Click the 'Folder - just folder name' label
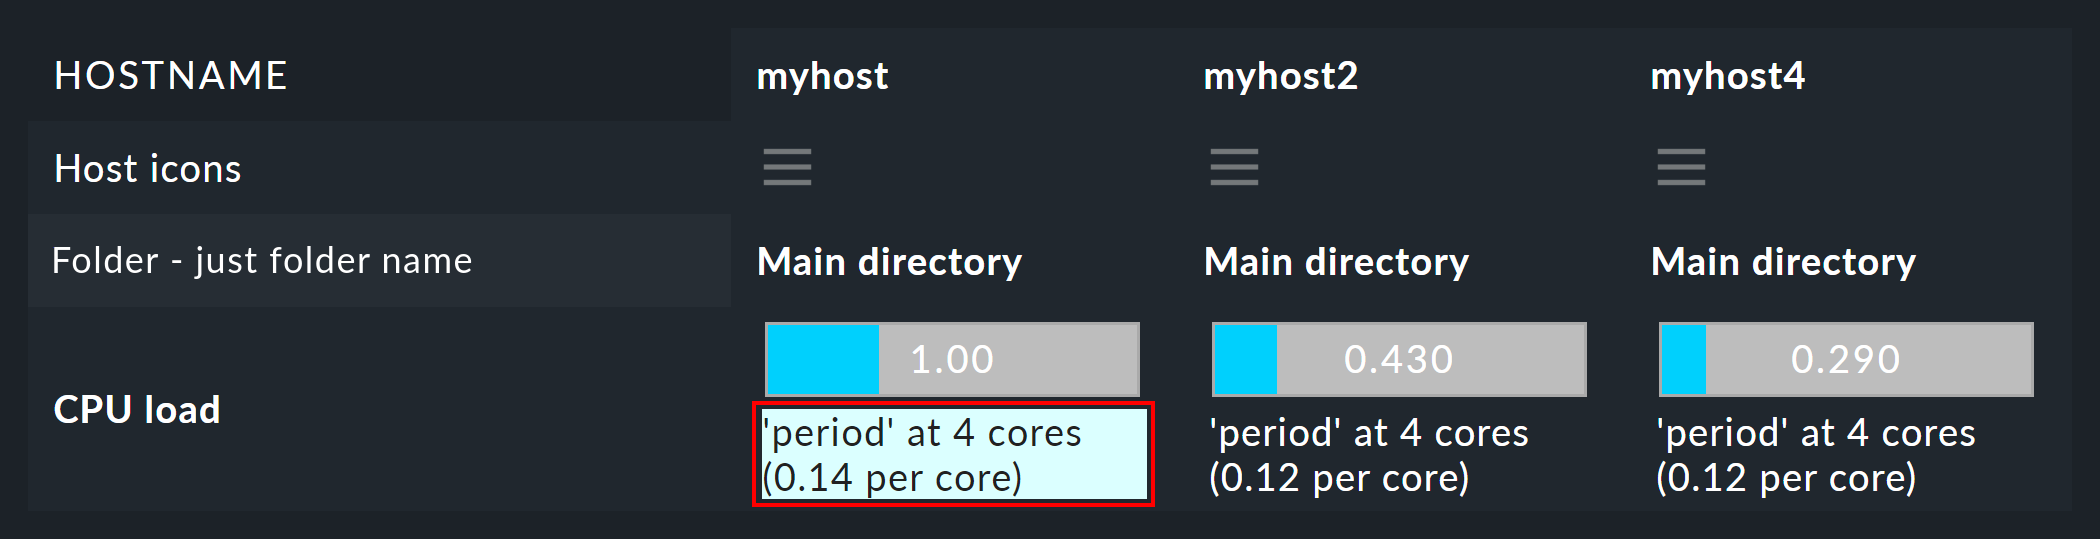Image resolution: width=2100 pixels, height=539 pixels. [x=262, y=261]
